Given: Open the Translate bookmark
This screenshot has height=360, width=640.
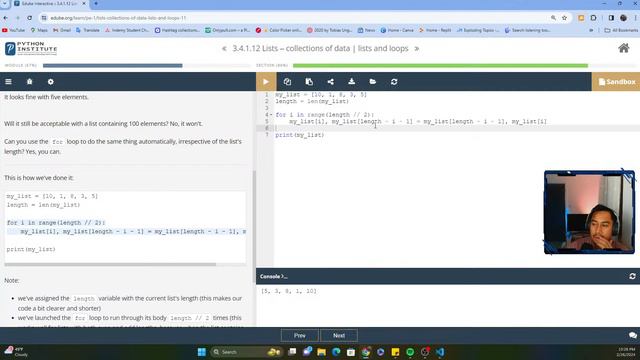Looking at the screenshot, I should [87, 30].
